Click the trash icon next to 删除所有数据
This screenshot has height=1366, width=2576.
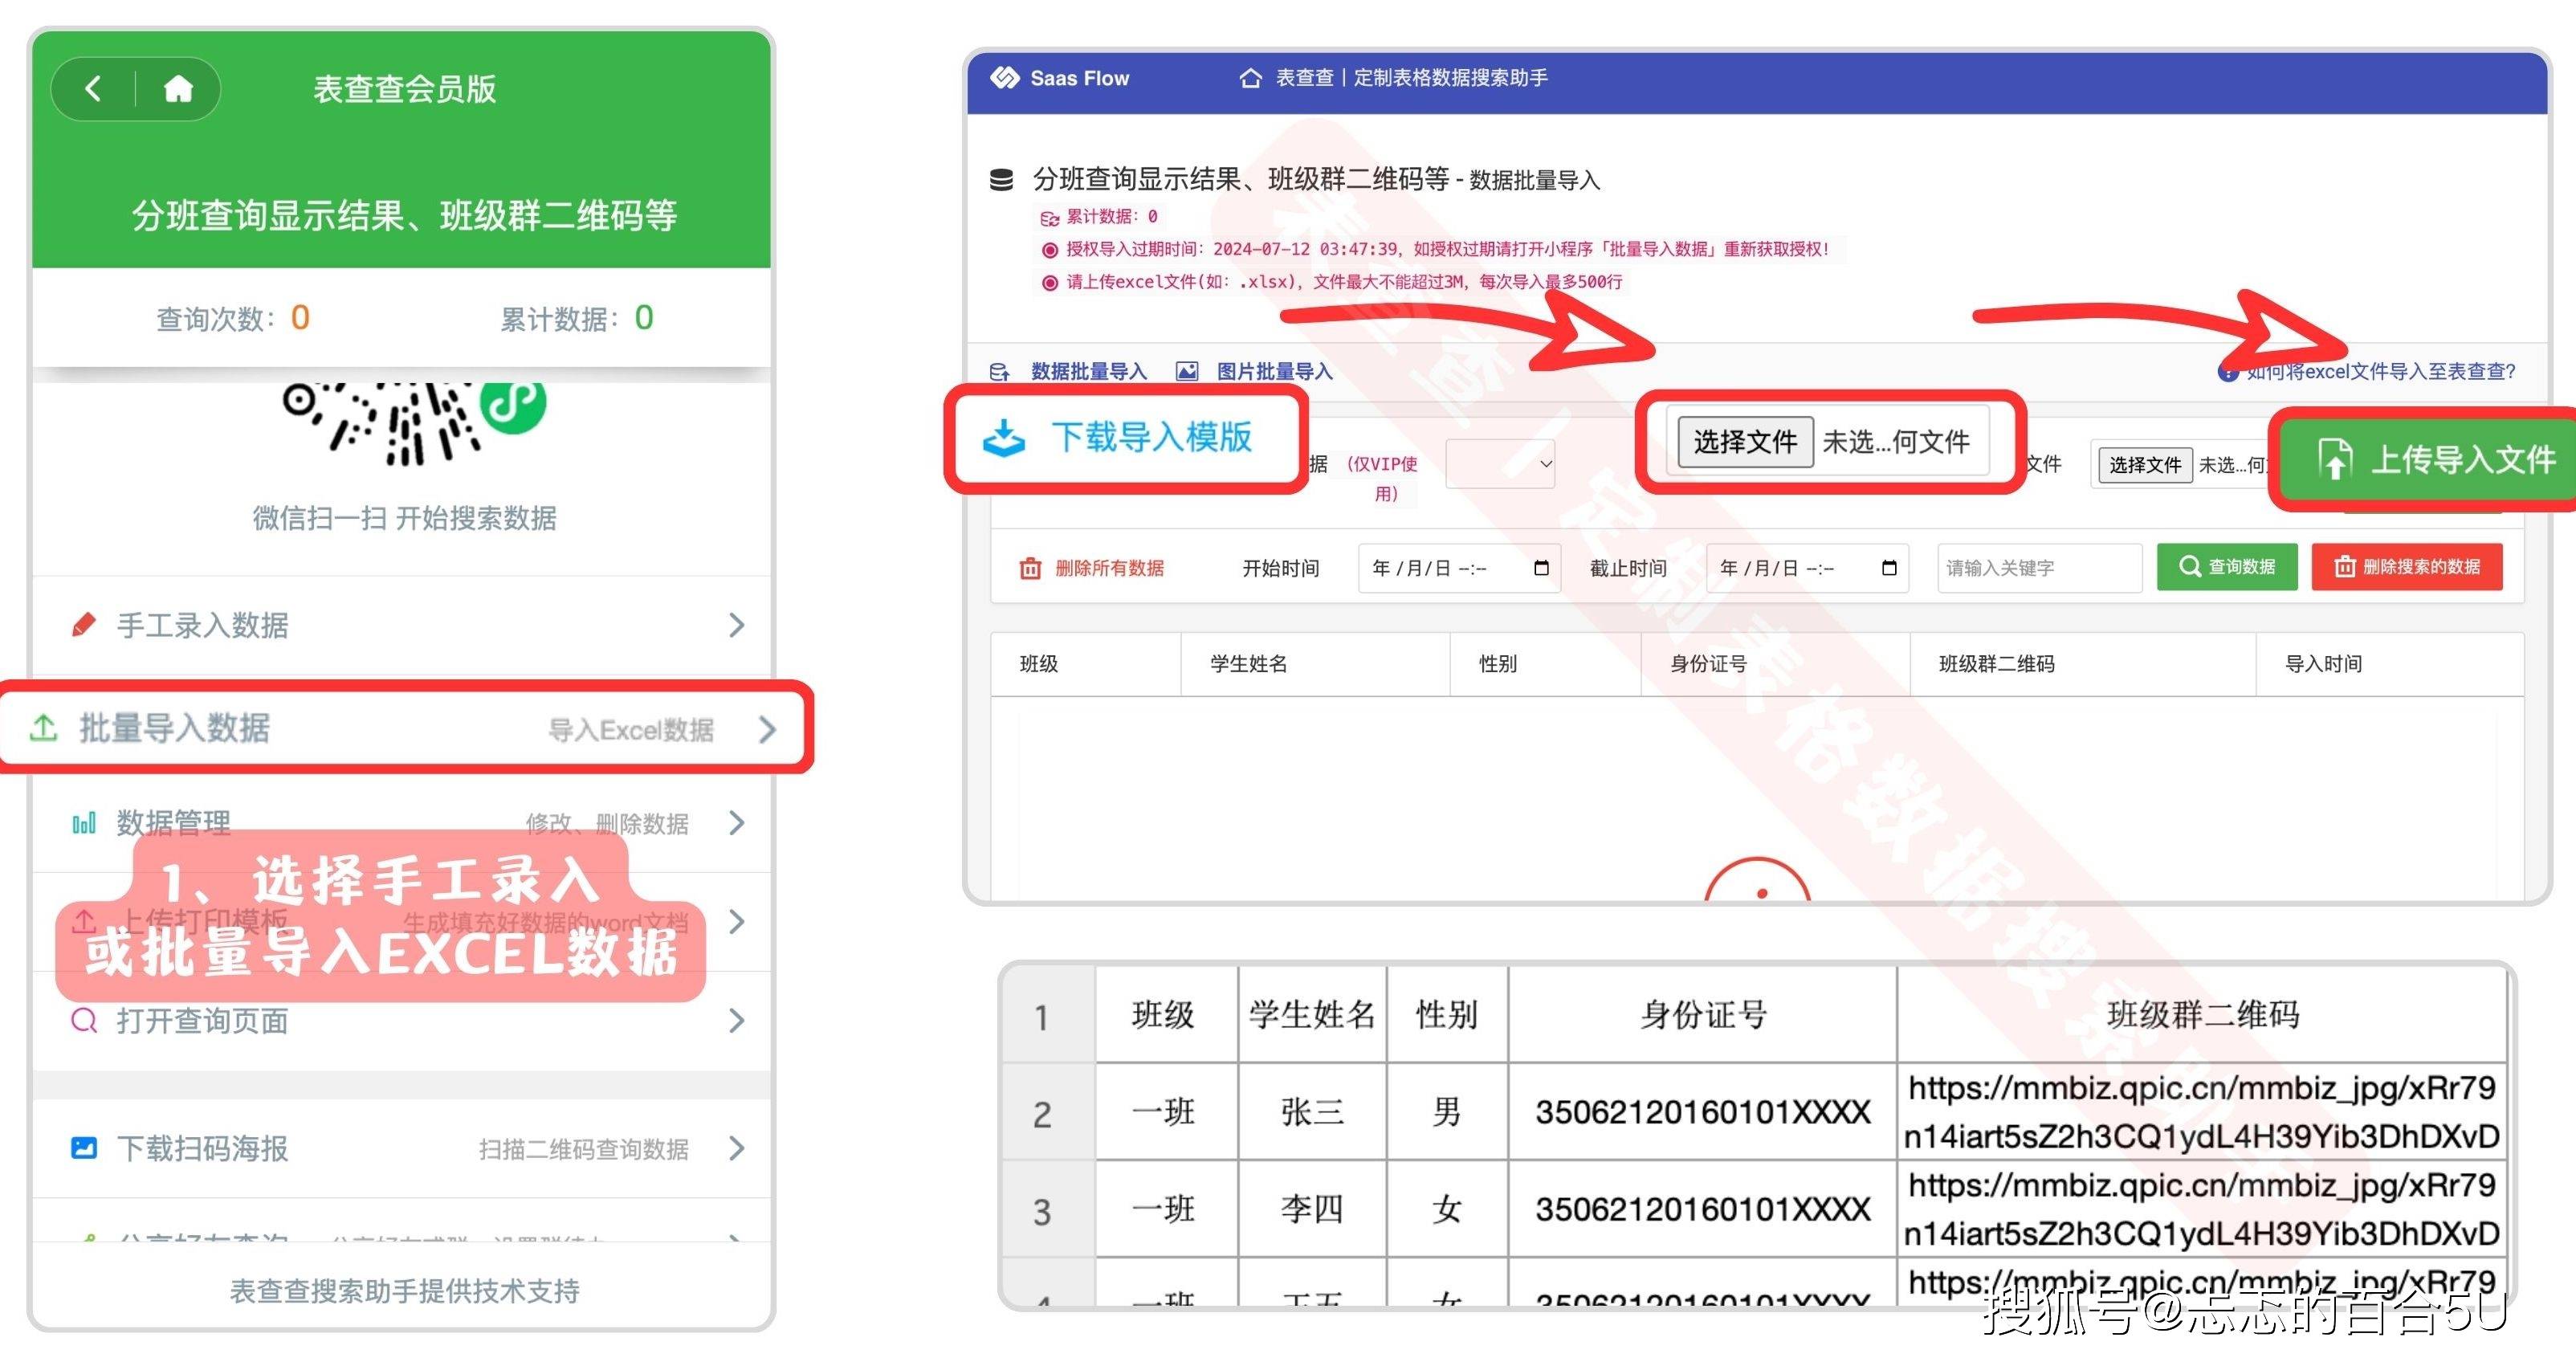1030,568
